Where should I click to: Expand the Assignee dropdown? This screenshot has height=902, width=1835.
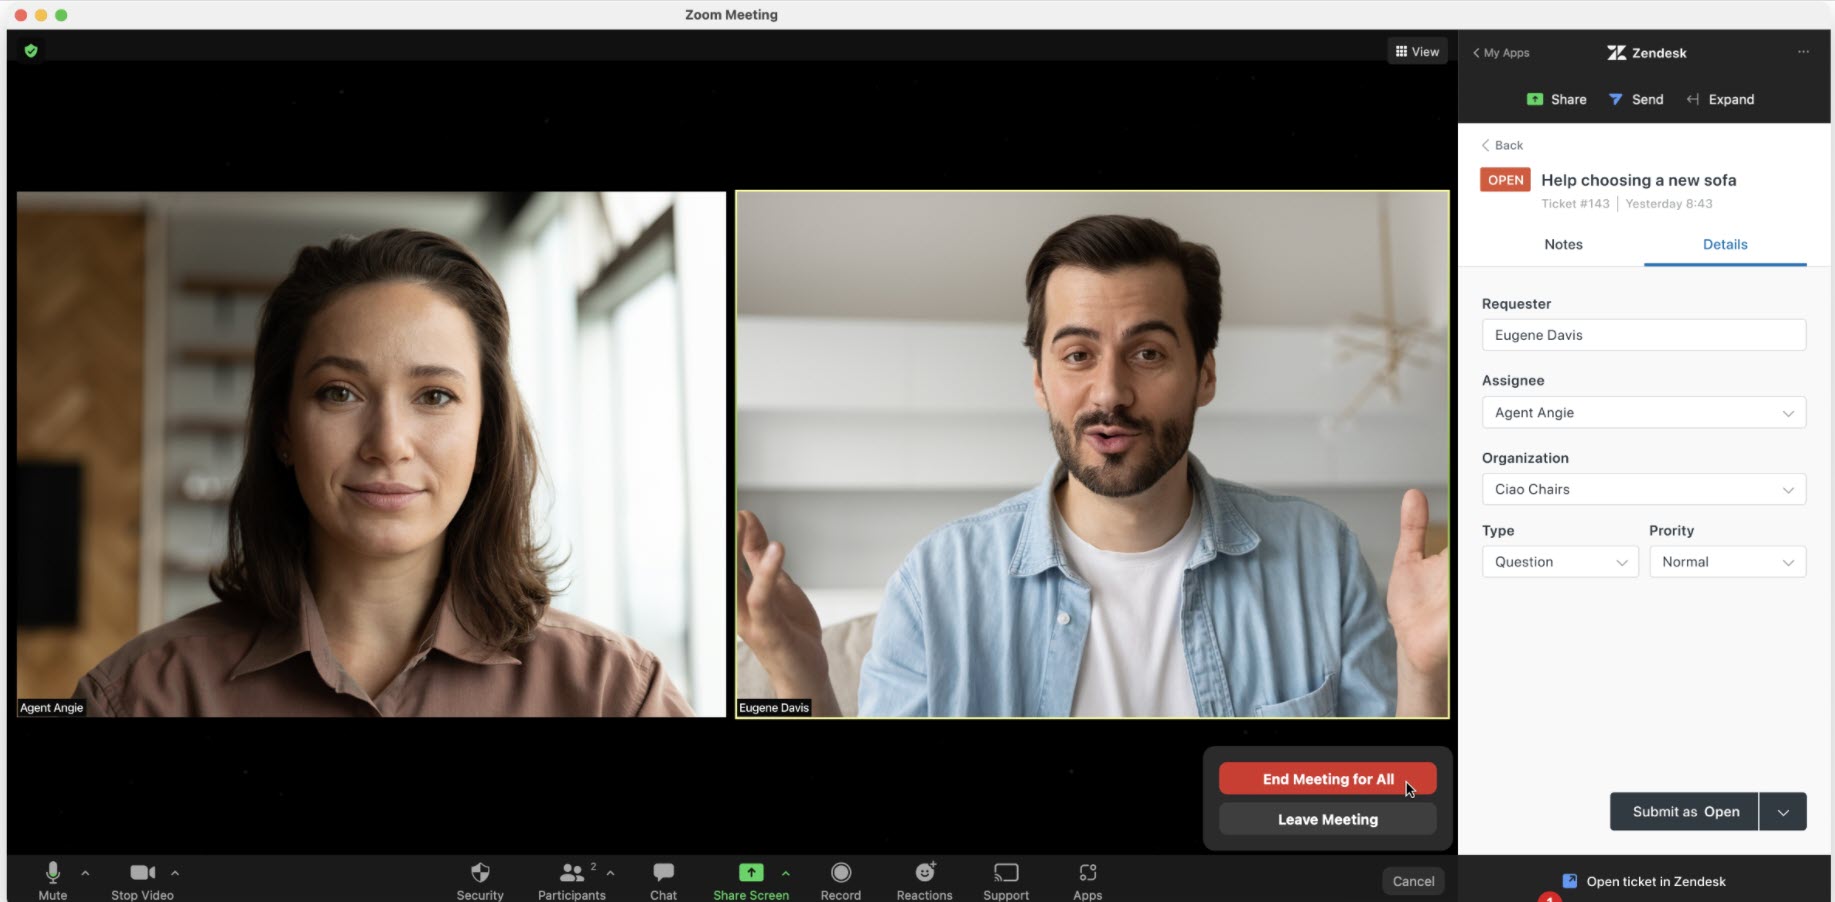(x=1643, y=413)
